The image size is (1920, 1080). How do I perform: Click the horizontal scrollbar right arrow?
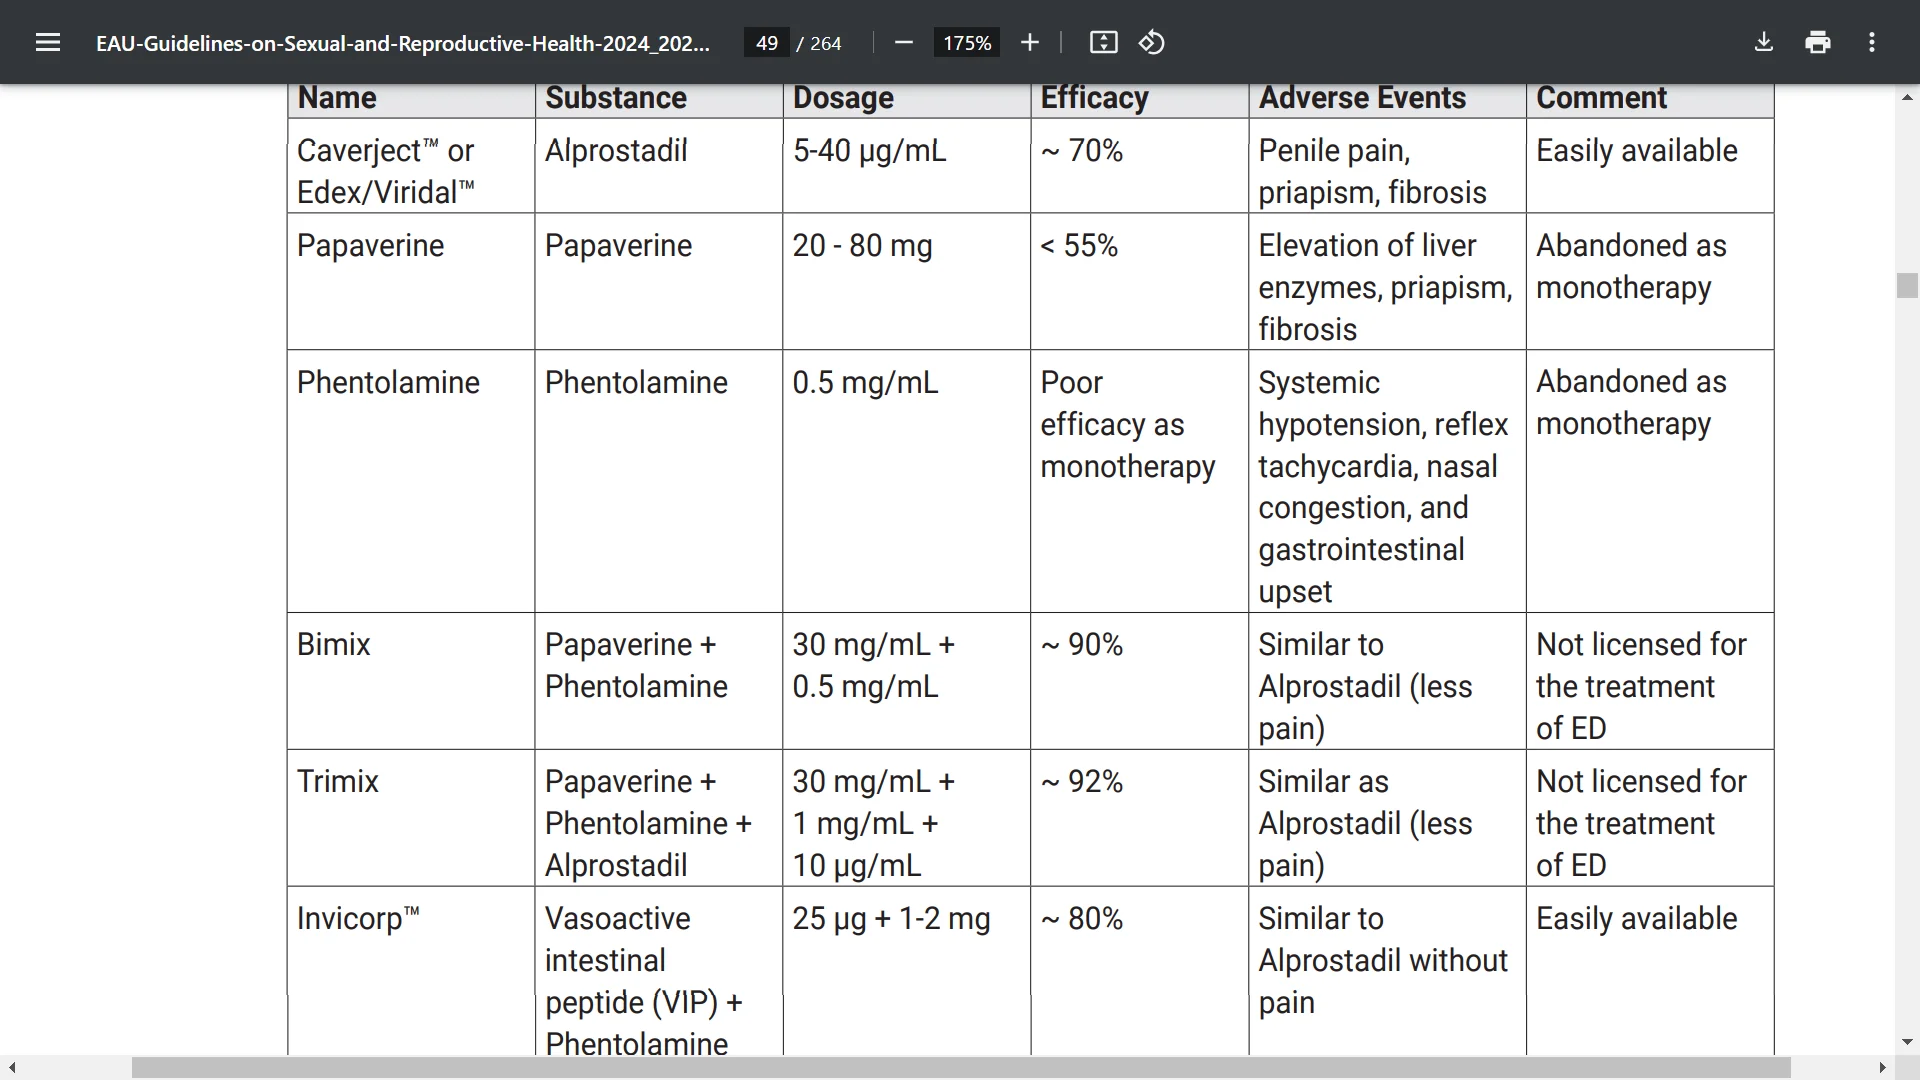click(x=1883, y=1068)
